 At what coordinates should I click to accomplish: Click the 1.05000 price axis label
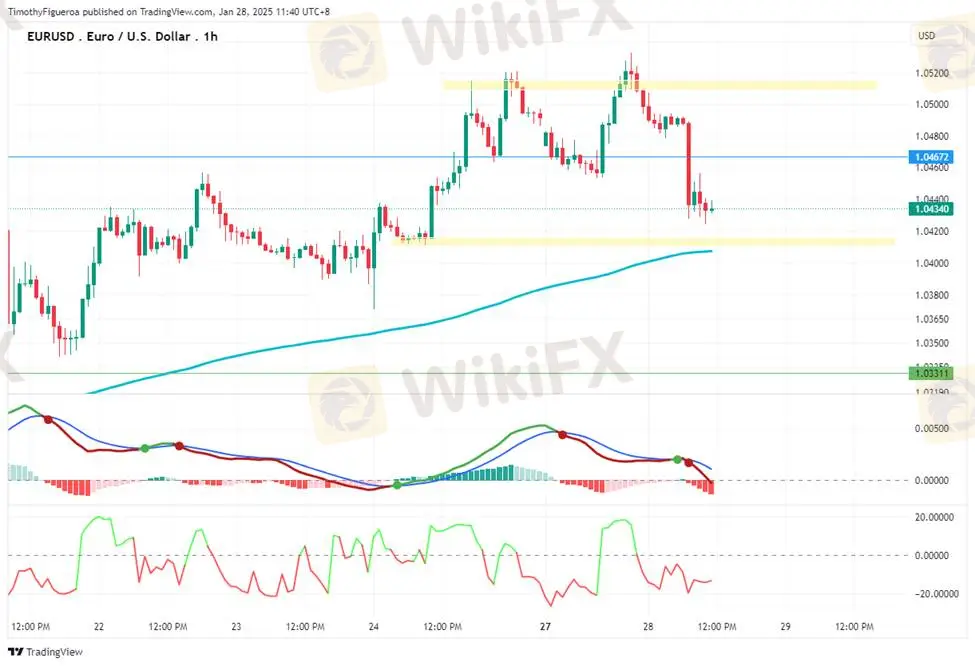coord(931,104)
